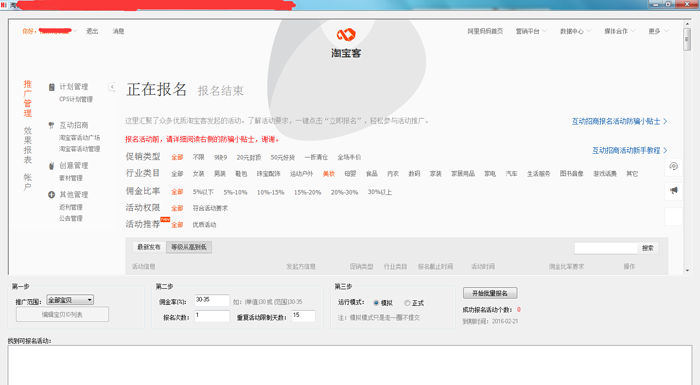The width and height of the screenshot is (700, 385).
Task: Open 帐户 vertical tab
Action: (28, 181)
